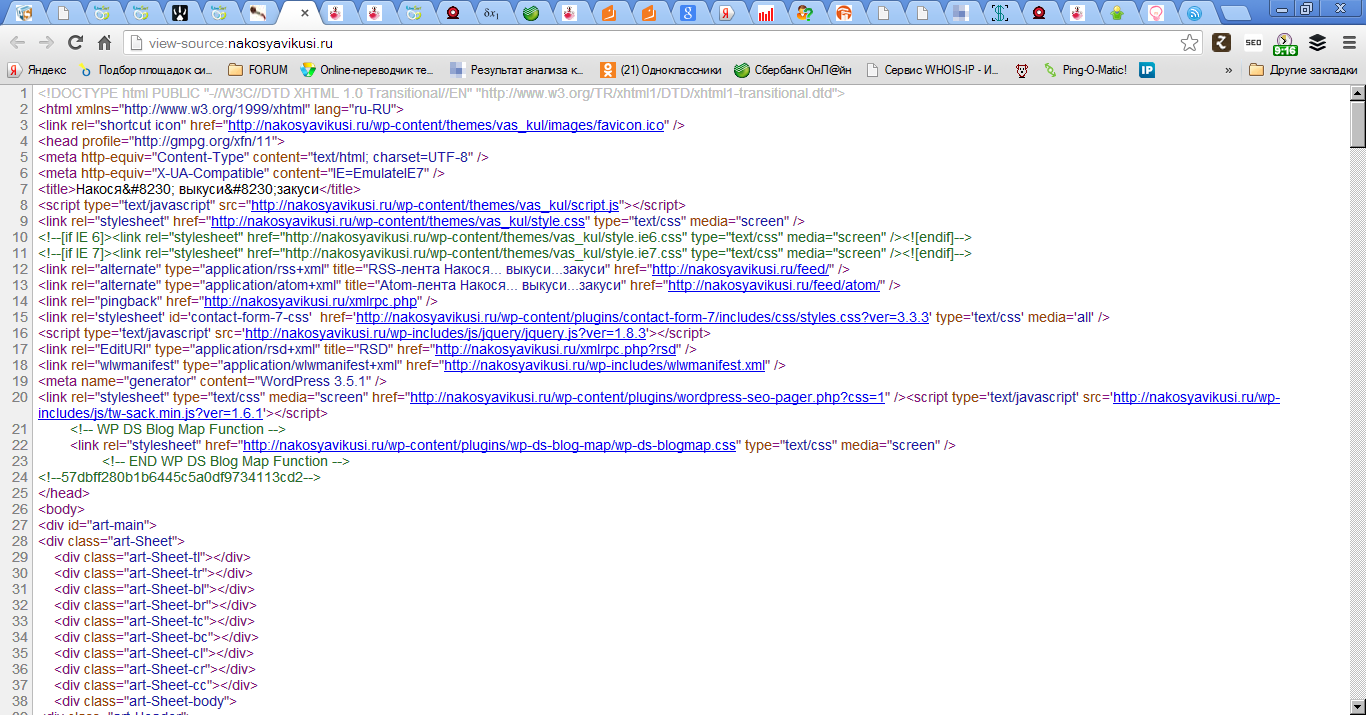Image resolution: width=1366 pixels, height=715 pixels.
Task: Open the wp-ds-blogmap.css link
Action: click(x=490, y=445)
